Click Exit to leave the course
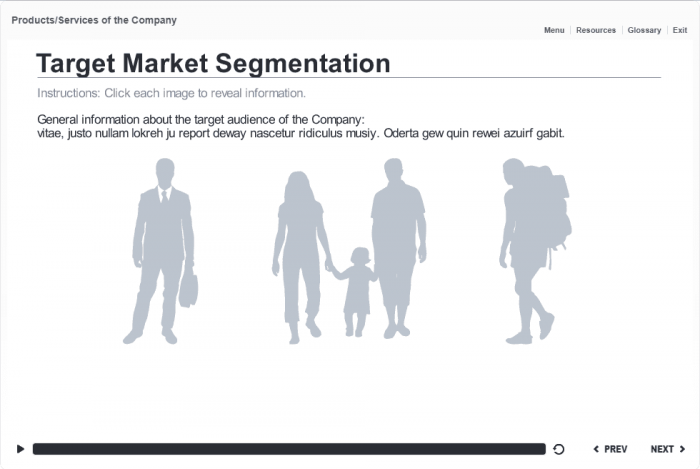This screenshot has height=469, width=700. 680,30
